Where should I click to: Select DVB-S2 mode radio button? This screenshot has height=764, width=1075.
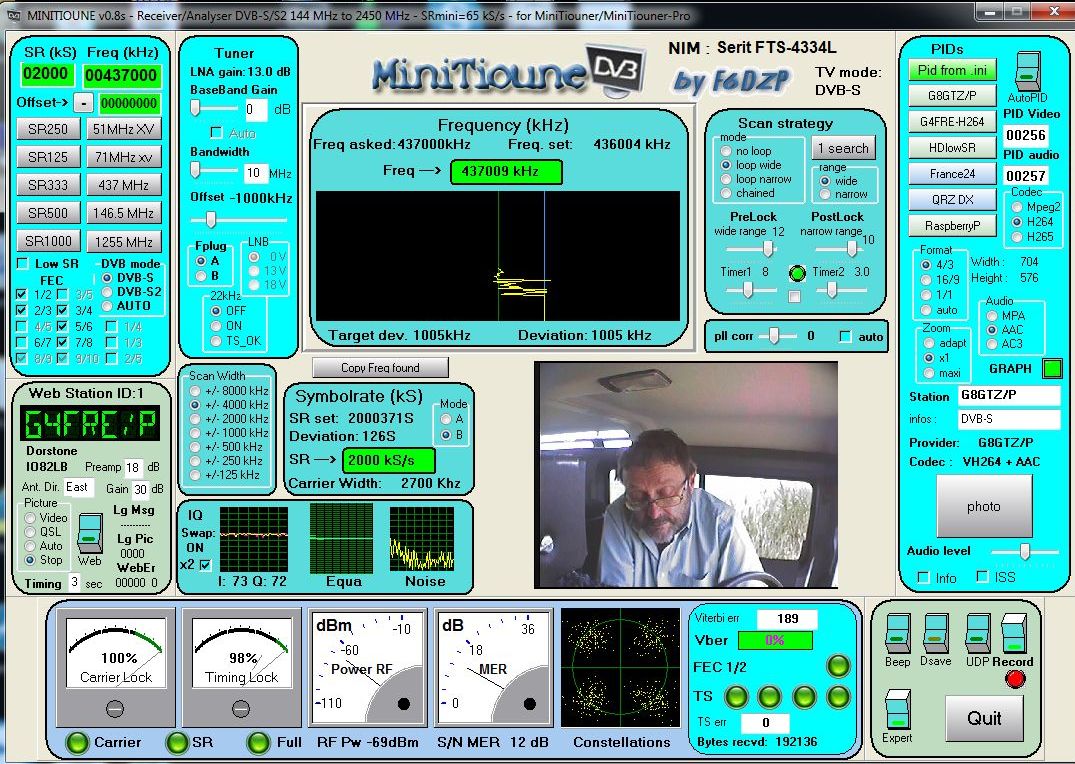107,291
